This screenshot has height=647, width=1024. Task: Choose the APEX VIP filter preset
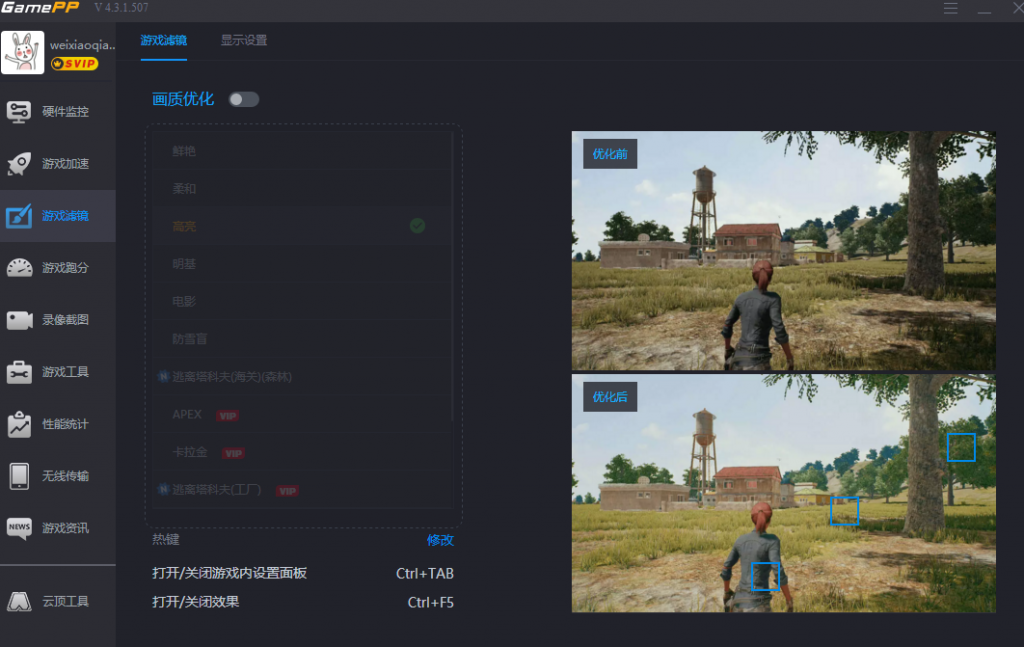(x=303, y=415)
